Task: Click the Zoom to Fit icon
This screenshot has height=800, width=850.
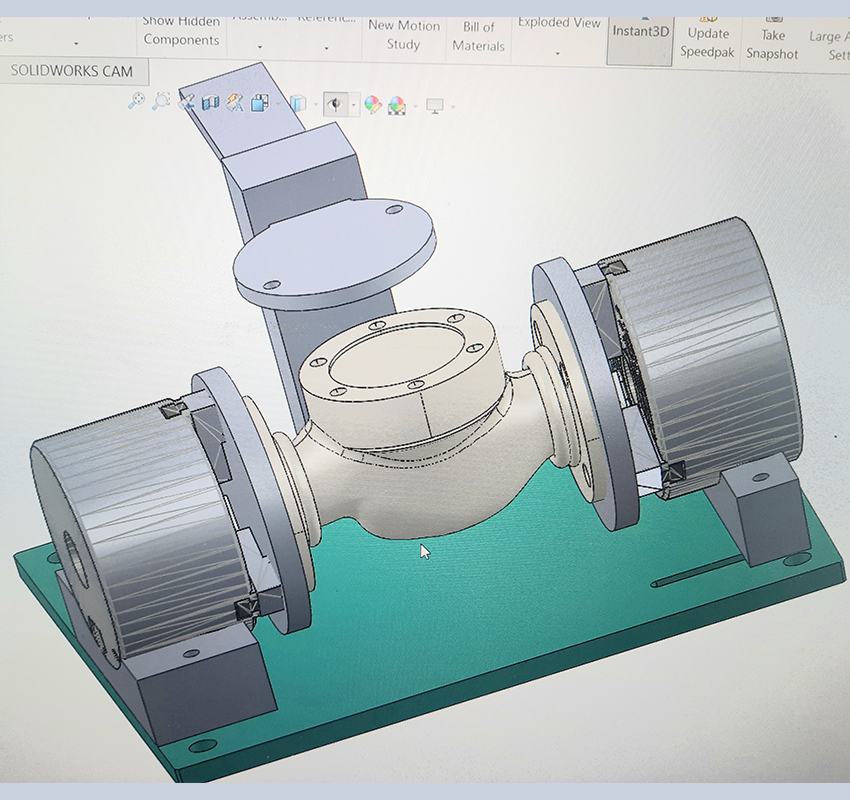Action: 137,101
